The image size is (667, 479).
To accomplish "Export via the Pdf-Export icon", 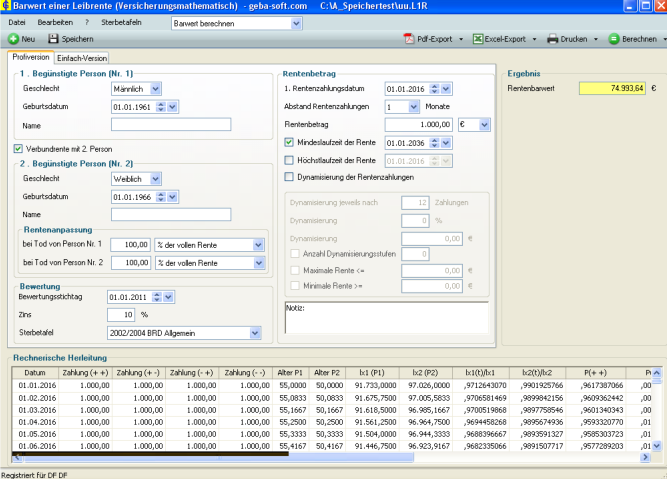I will 409,39.
